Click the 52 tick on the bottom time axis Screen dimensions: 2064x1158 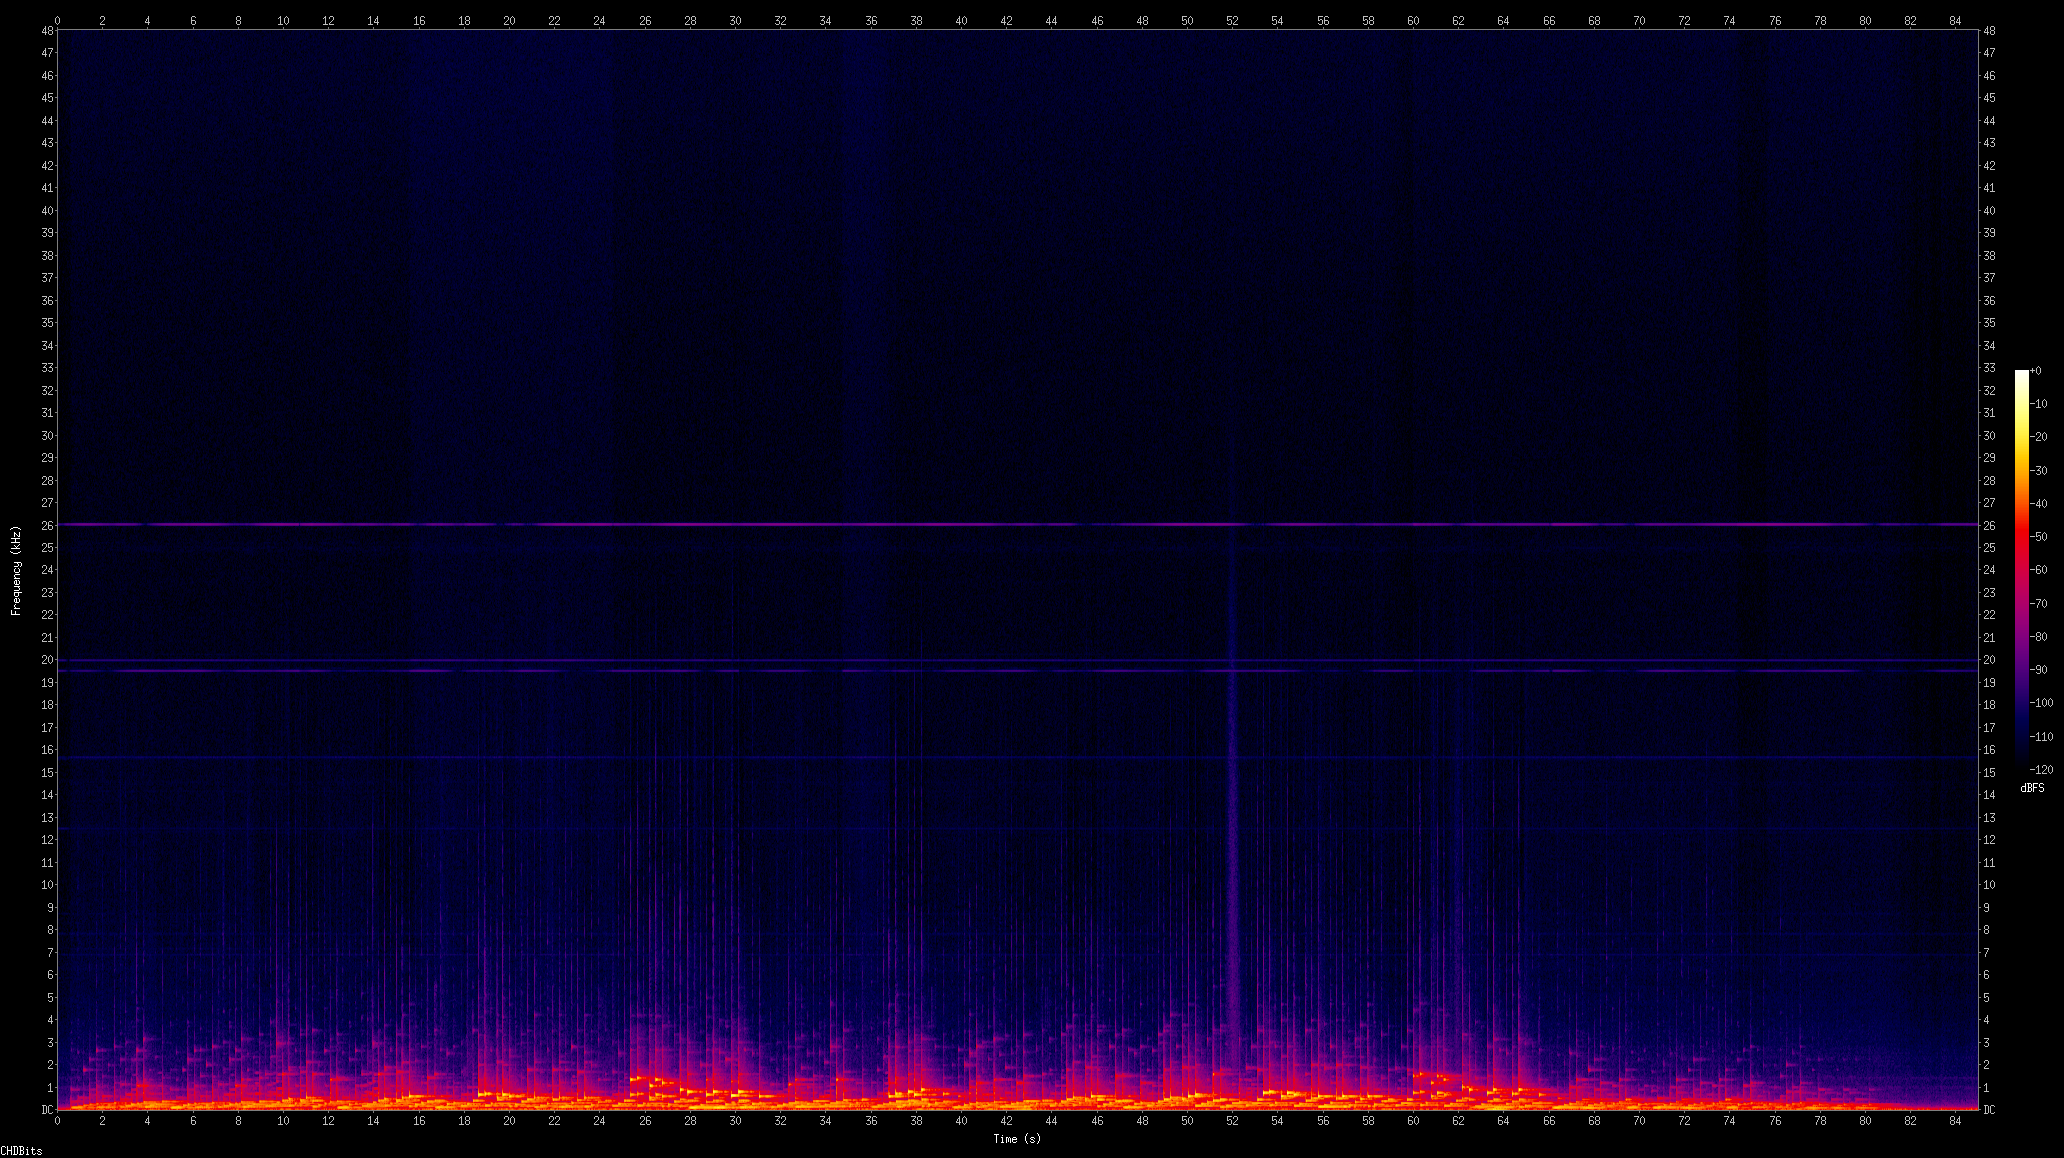[1232, 1121]
